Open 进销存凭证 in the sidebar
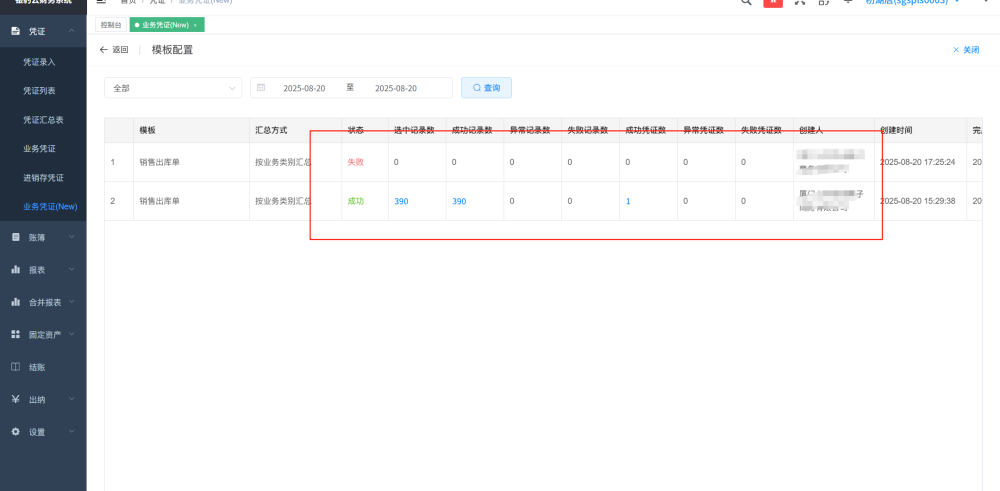1000x491 pixels. tap(43, 178)
